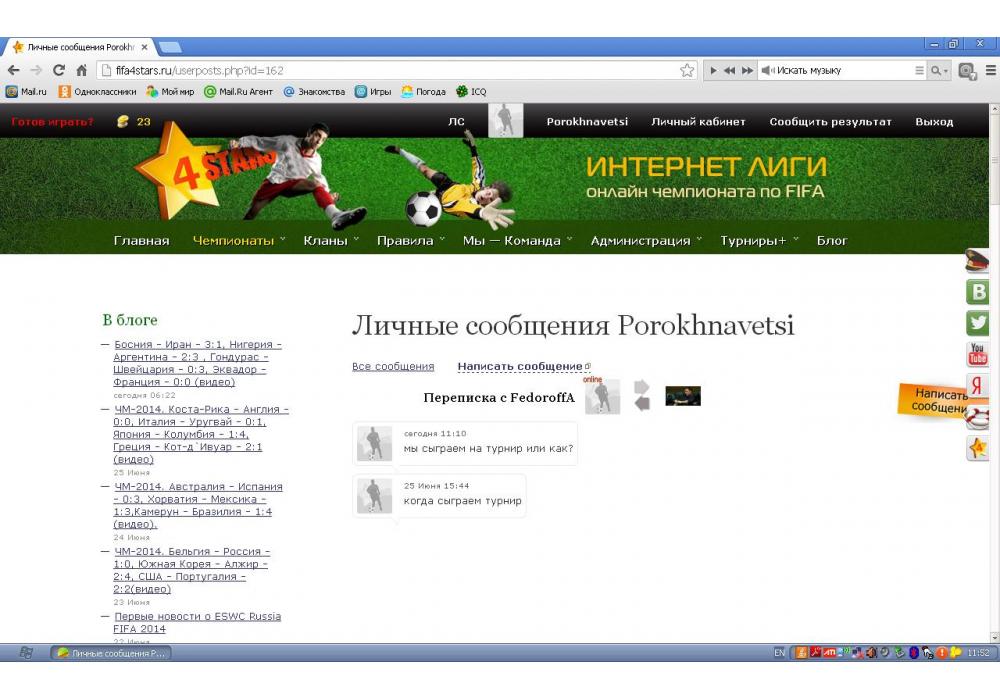Open the Блог menu item
1000x700 pixels.
point(831,241)
